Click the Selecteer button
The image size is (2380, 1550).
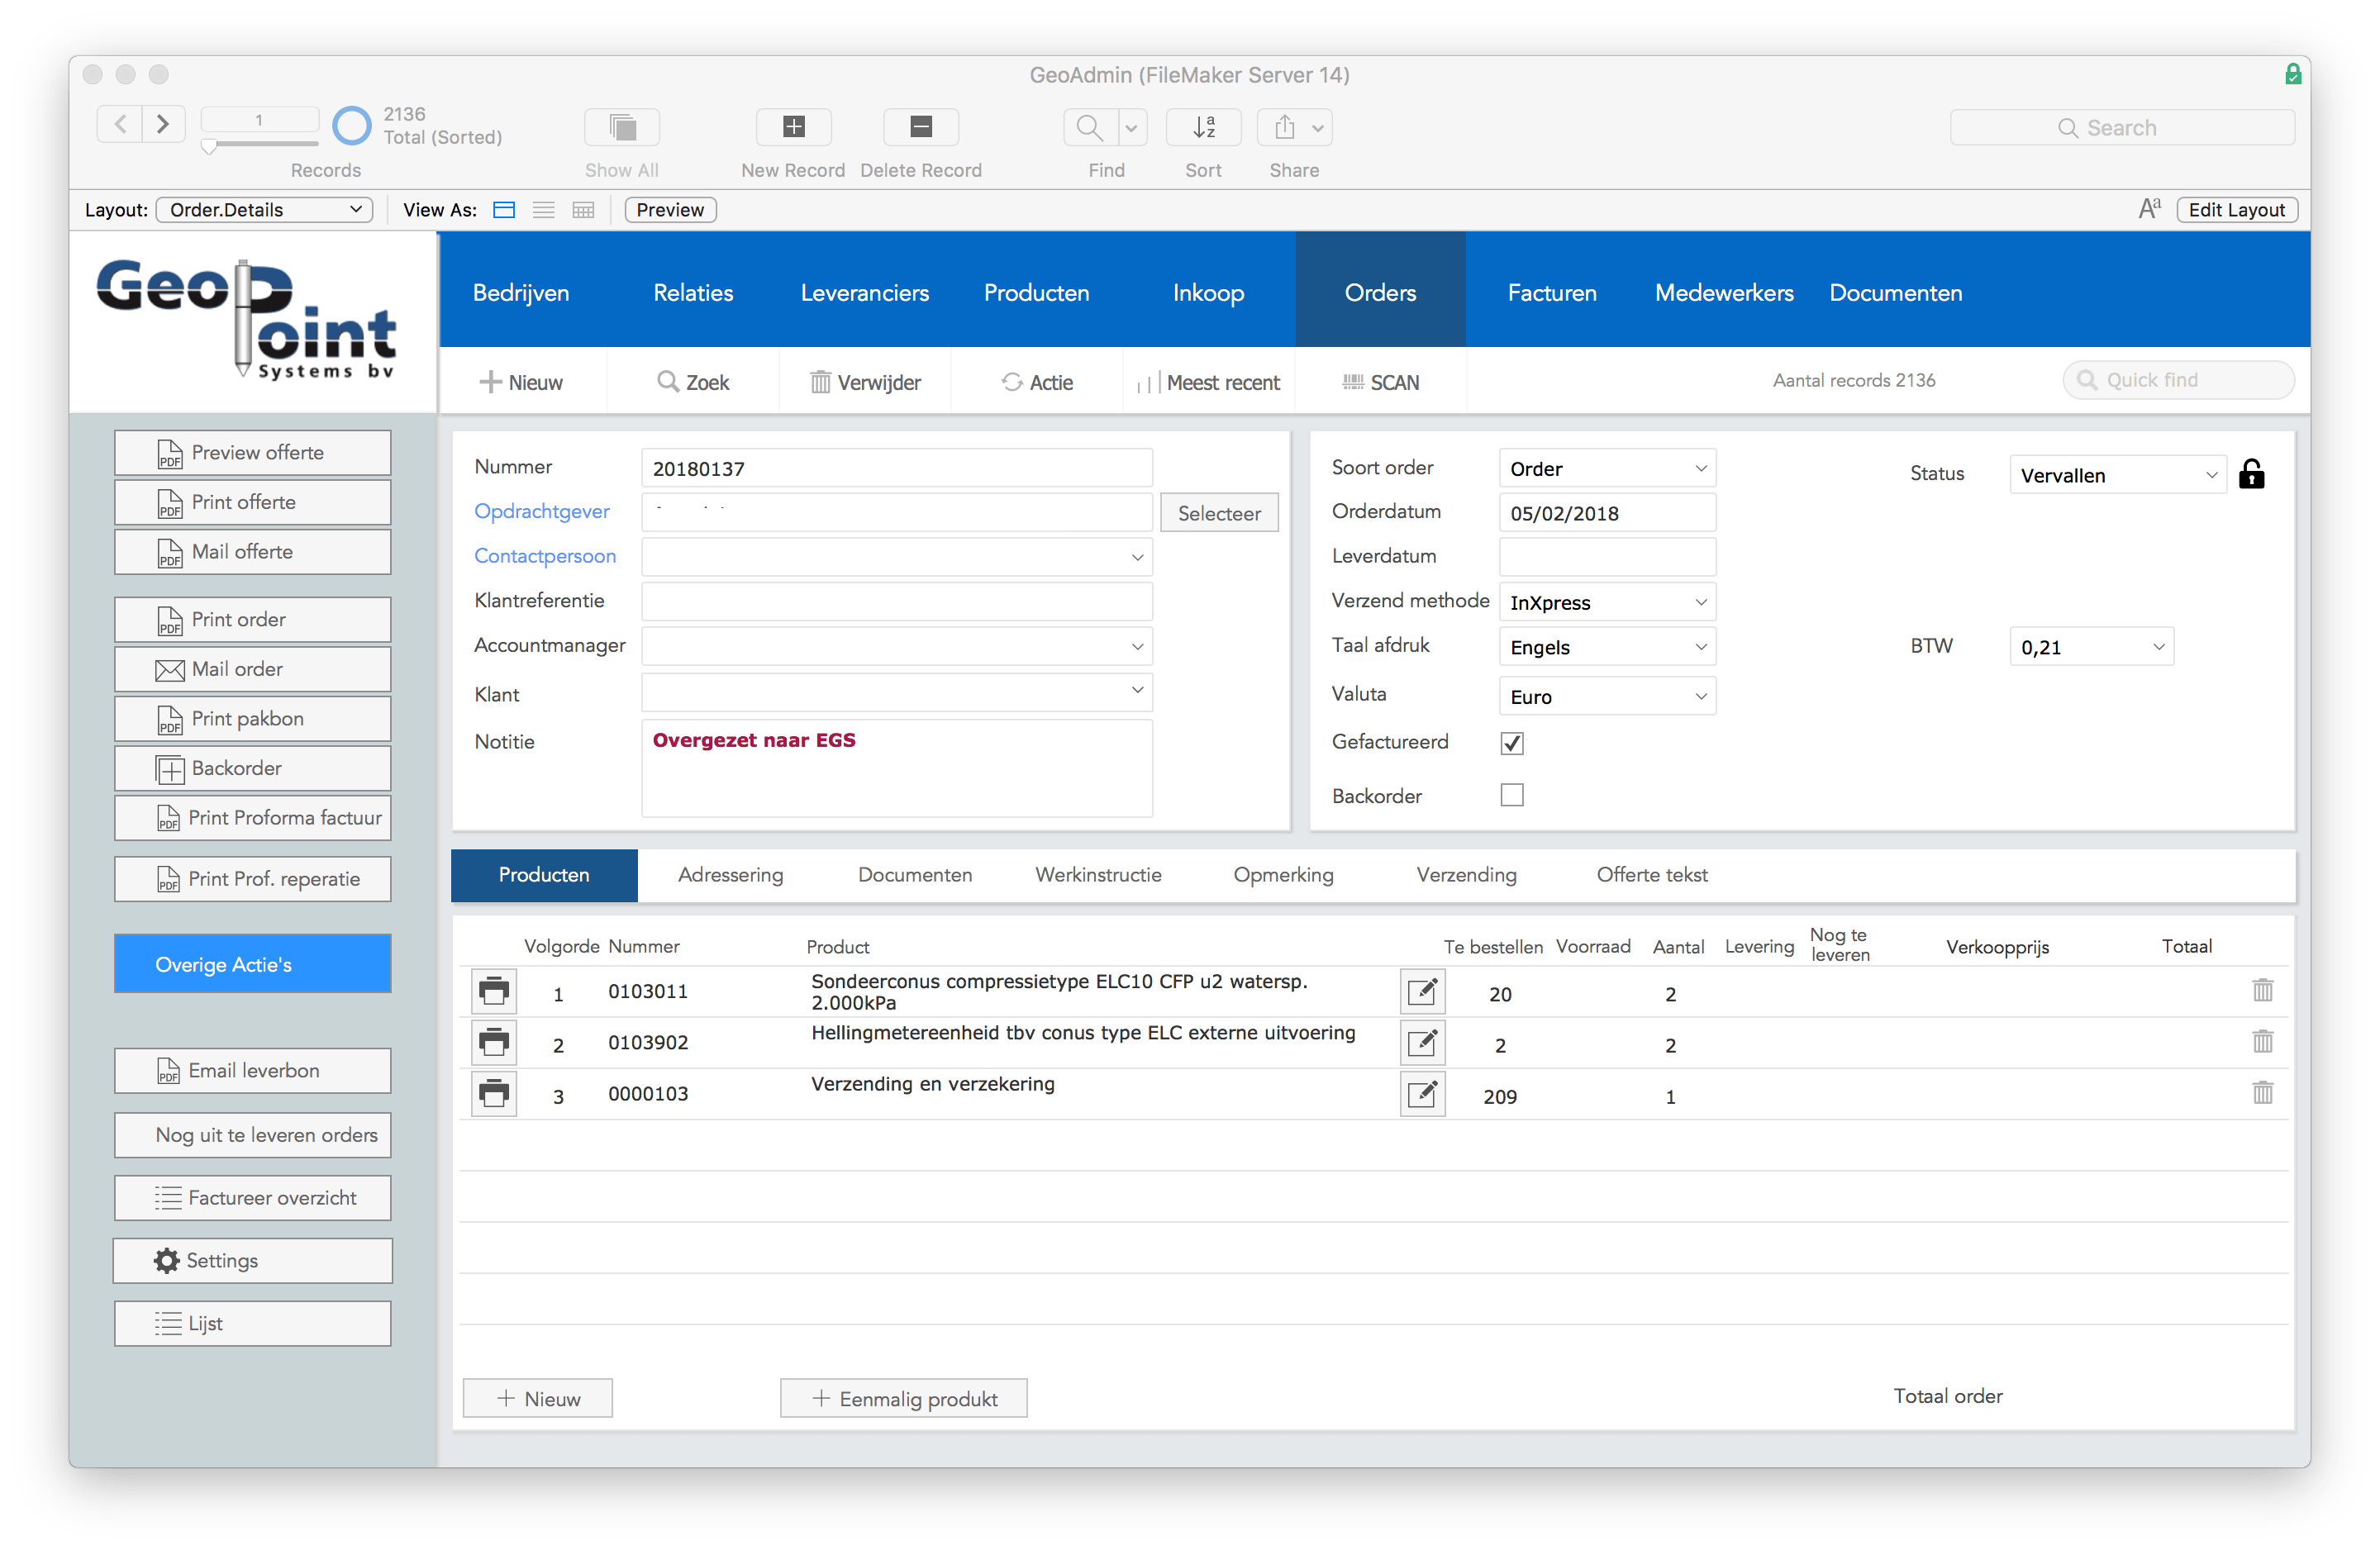pyautogui.click(x=1219, y=513)
